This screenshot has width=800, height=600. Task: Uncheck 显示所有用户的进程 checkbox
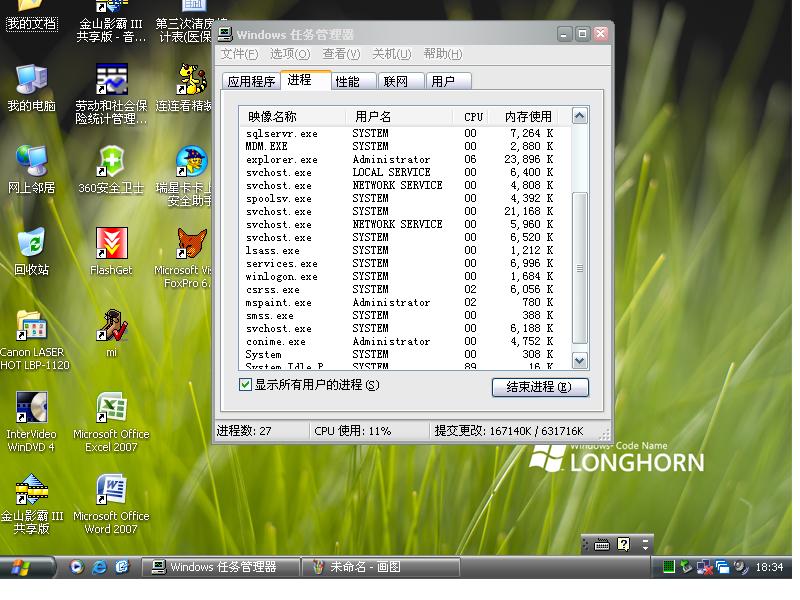[x=246, y=385]
